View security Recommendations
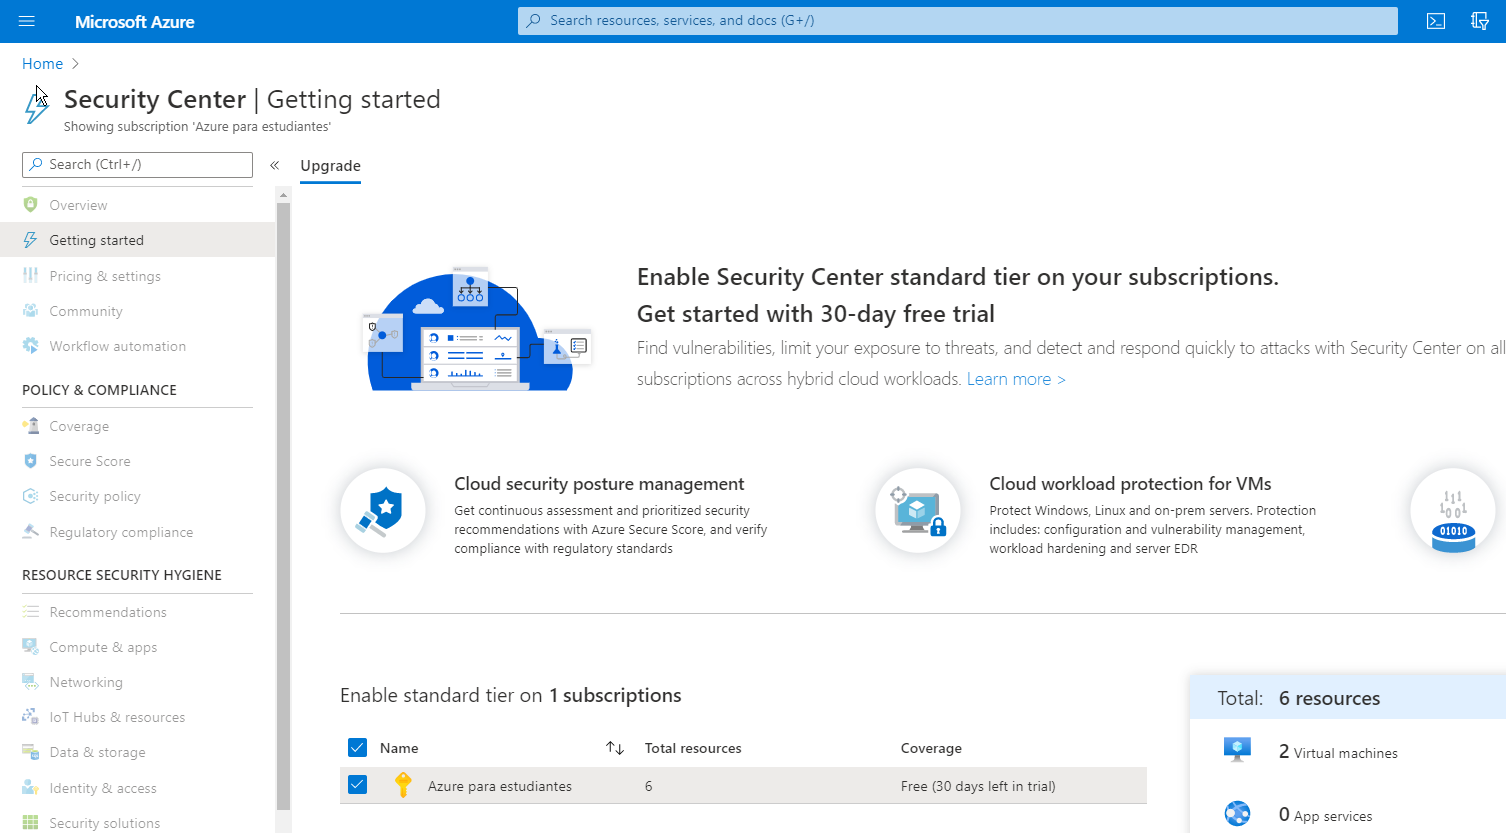1506x833 pixels. click(x=108, y=611)
